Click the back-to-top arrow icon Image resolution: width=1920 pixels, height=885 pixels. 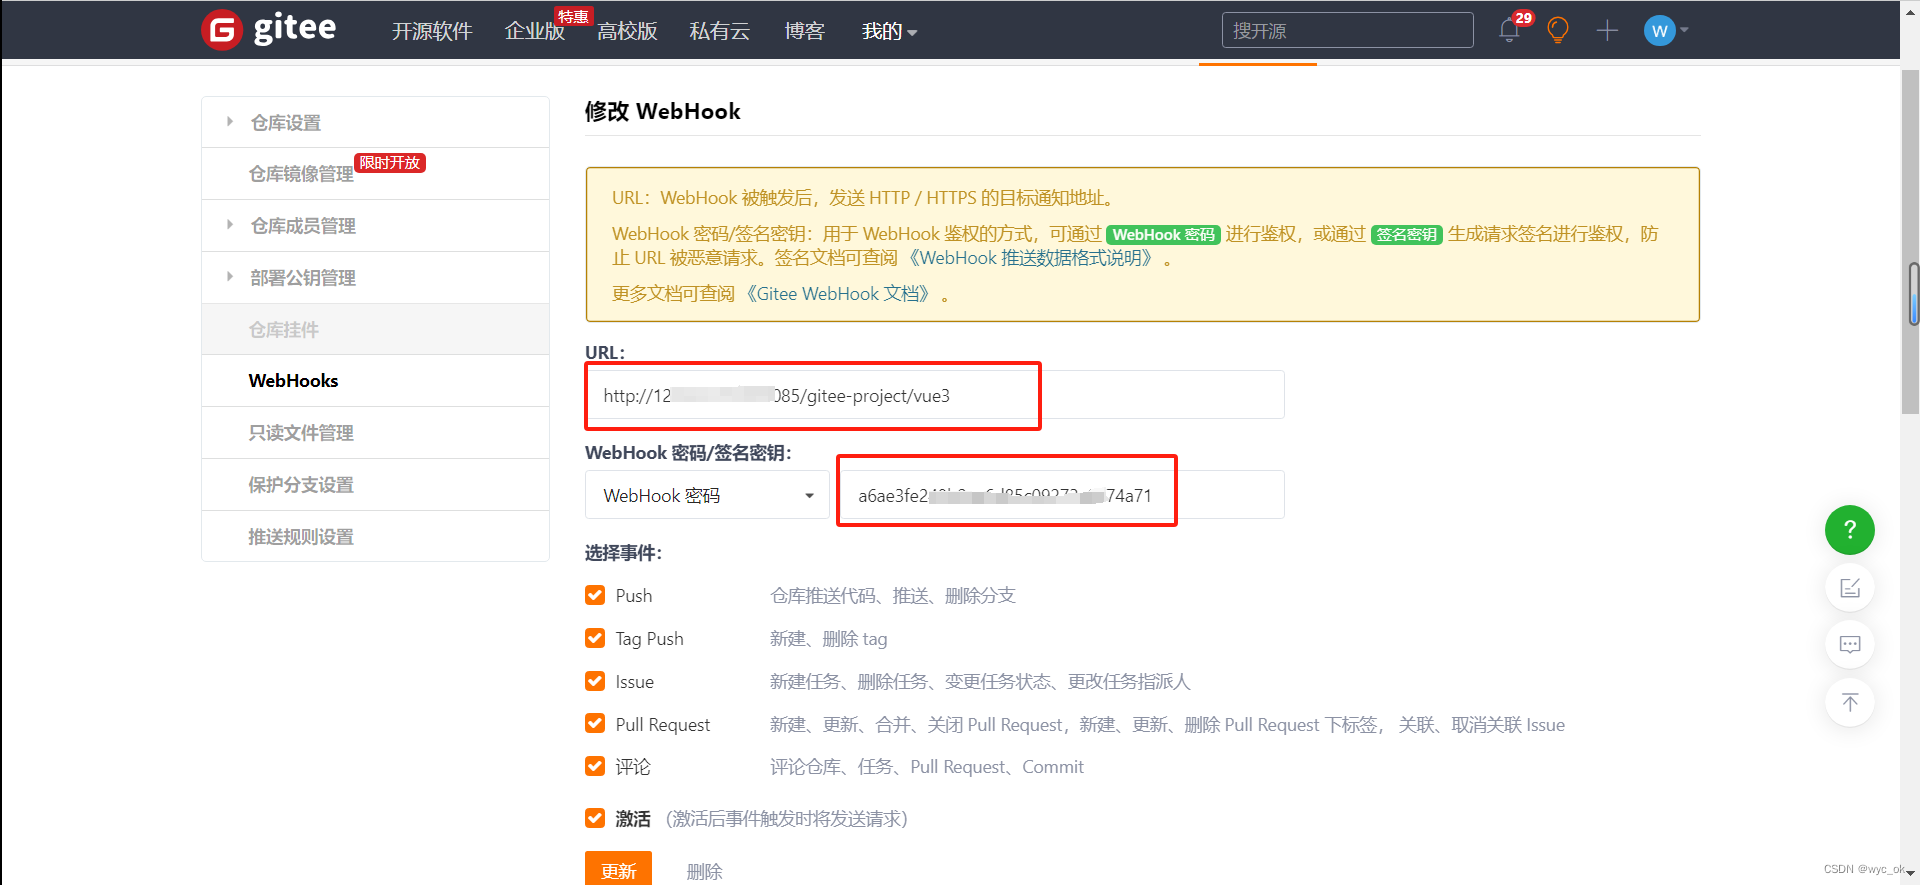1849,702
